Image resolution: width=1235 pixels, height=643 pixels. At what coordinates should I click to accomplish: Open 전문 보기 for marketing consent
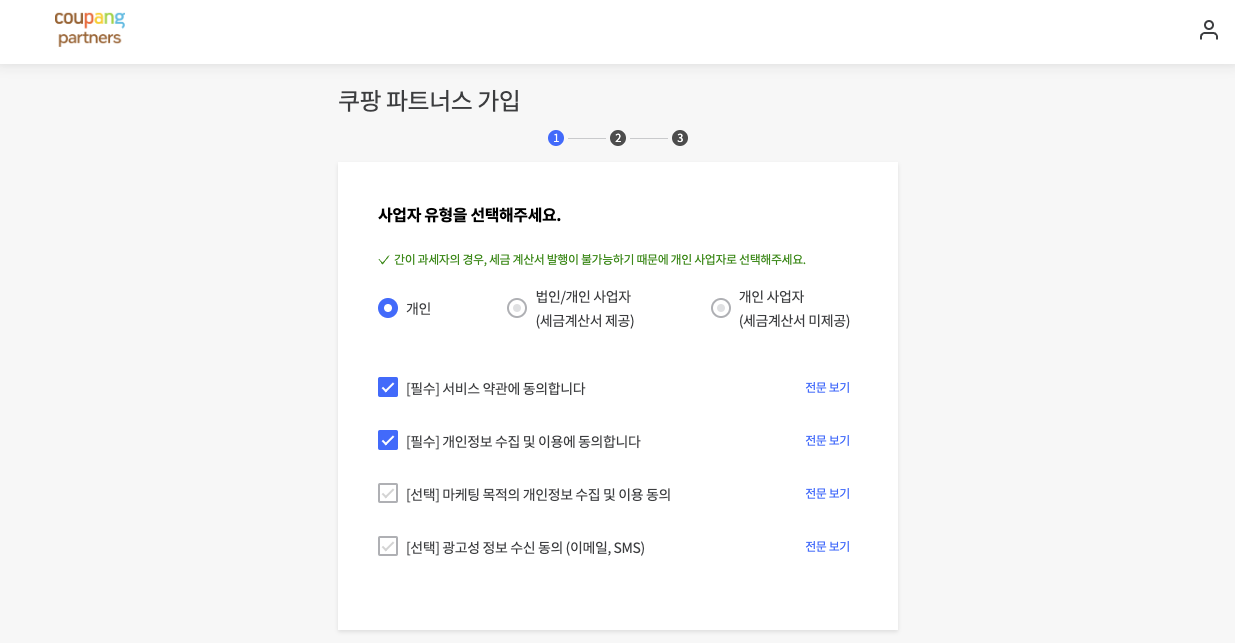(827, 493)
